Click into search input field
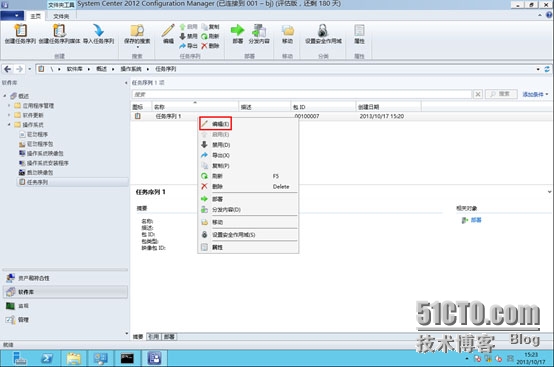The height and width of the screenshot is (367, 554). [302, 94]
